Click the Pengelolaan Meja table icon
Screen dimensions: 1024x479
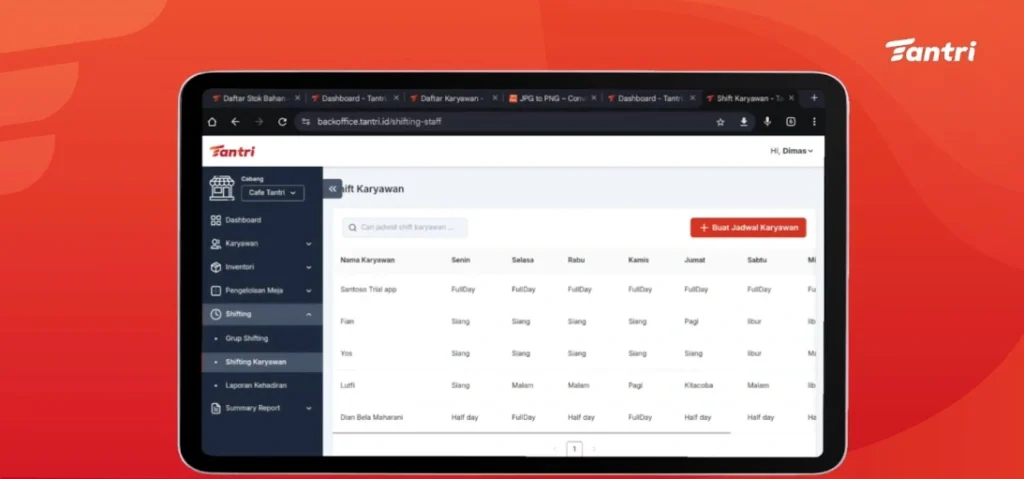click(x=216, y=291)
